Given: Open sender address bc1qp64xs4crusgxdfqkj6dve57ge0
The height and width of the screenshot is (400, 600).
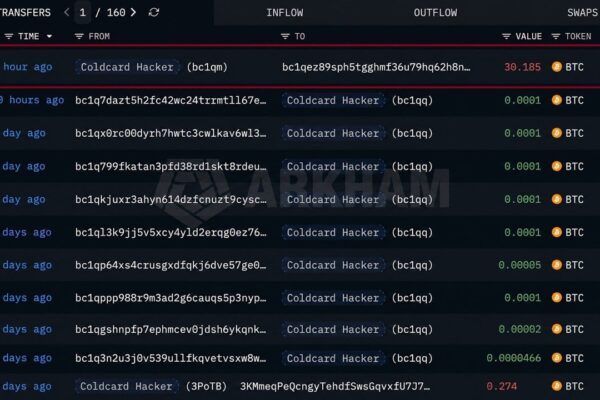Looking at the screenshot, I should click(171, 265).
